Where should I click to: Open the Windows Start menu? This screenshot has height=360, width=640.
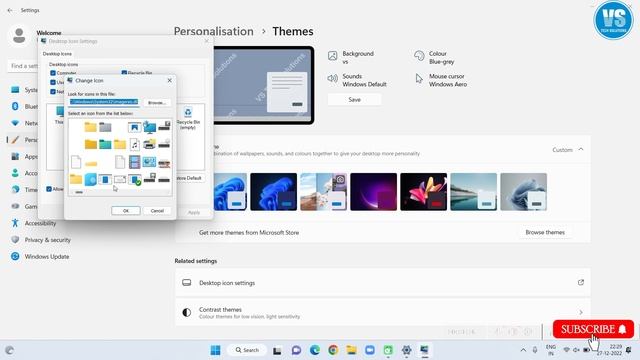[x=215, y=350]
